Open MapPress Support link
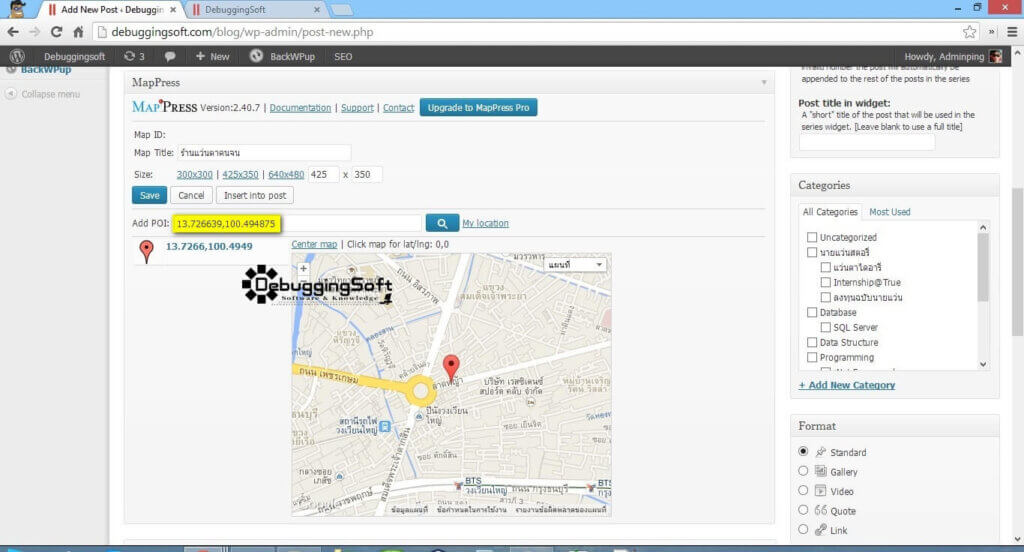1024x552 pixels. coord(357,108)
